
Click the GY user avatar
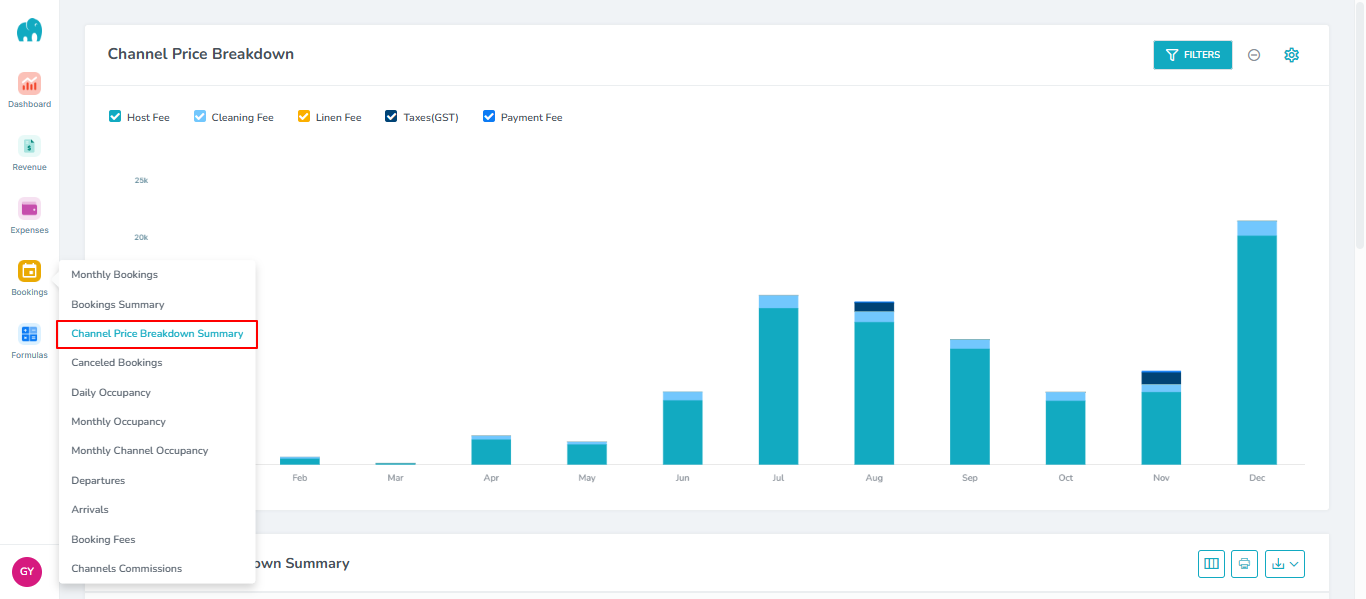(x=27, y=572)
